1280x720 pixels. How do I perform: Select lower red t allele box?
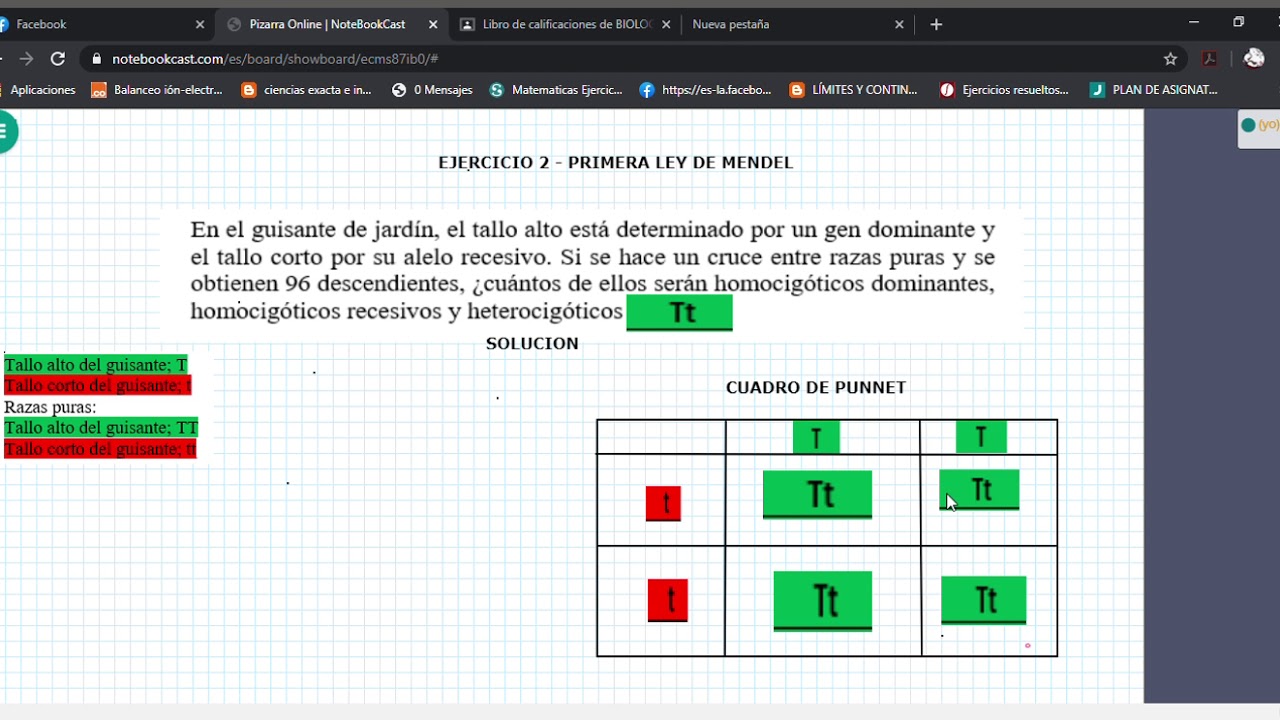pyautogui.click(x=668, y=600)
